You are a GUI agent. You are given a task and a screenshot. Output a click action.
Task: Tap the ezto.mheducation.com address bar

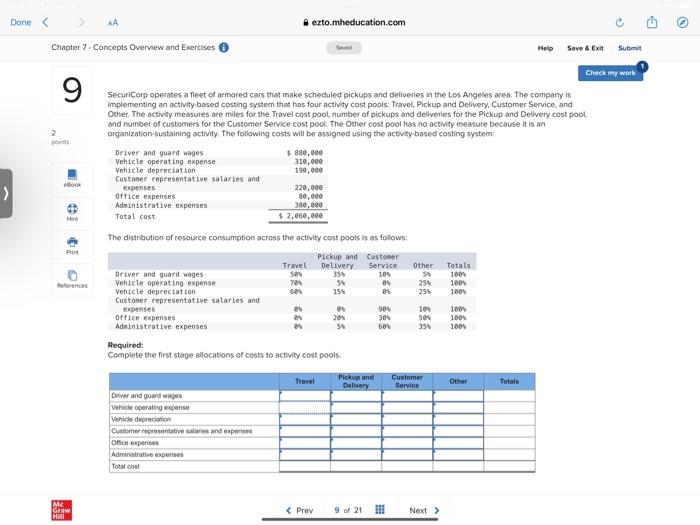pos(354,22)
